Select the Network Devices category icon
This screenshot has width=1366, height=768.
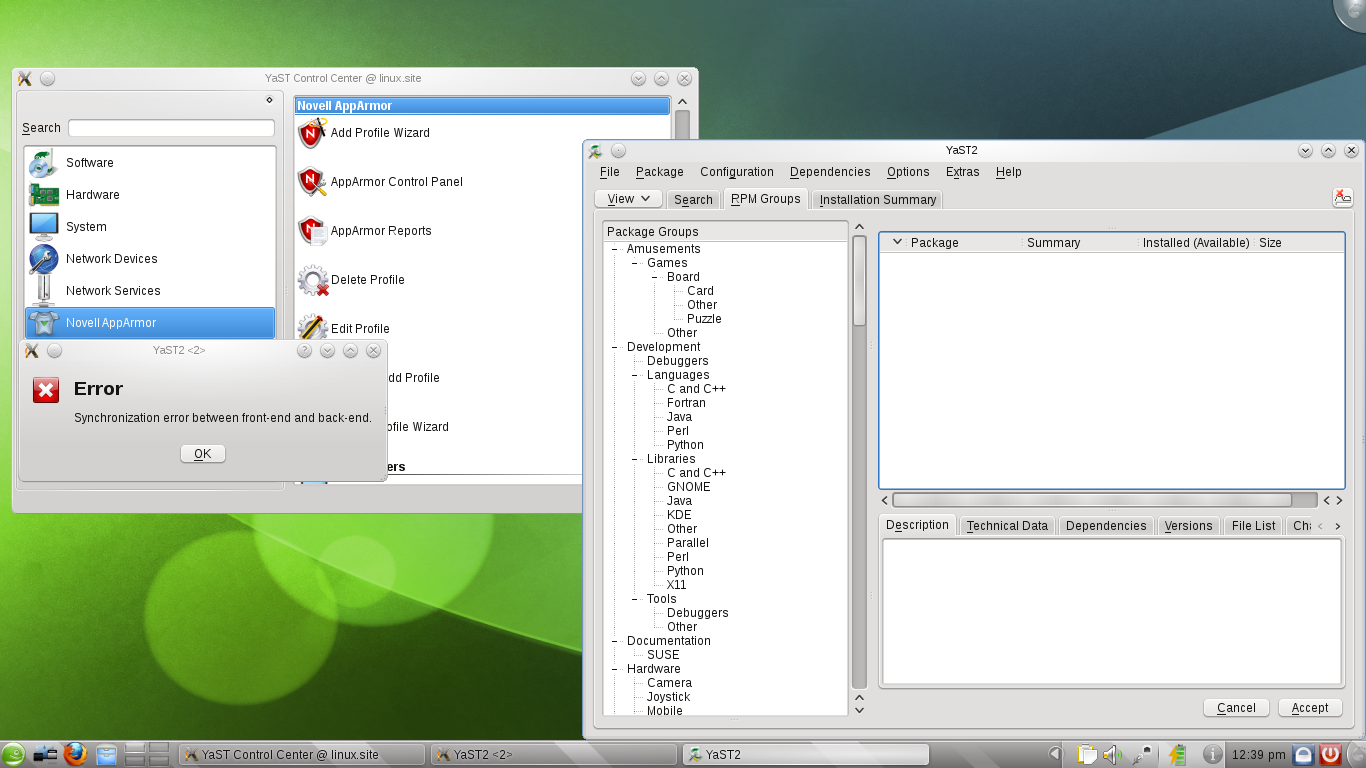[44, 259]
